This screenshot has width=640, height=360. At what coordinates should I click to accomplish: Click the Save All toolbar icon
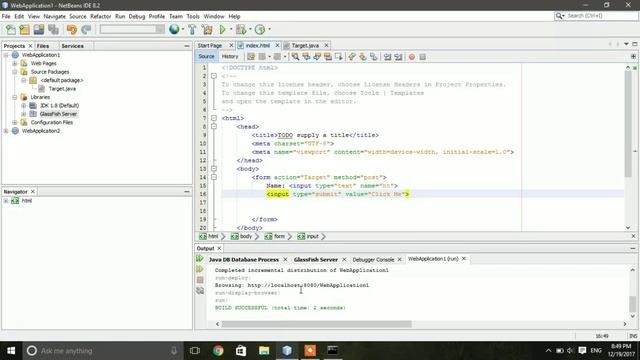coord(53,29)
